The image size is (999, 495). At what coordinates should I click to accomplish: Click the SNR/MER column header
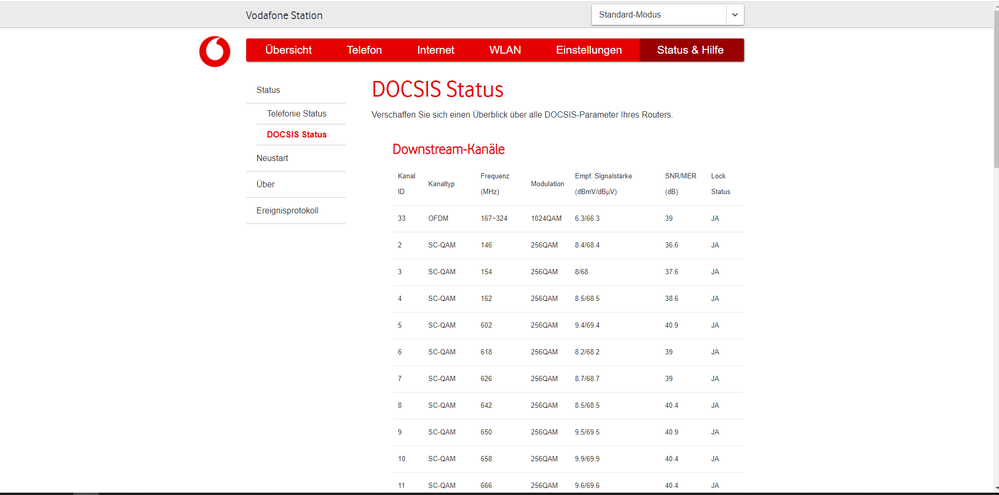point(680,183)
